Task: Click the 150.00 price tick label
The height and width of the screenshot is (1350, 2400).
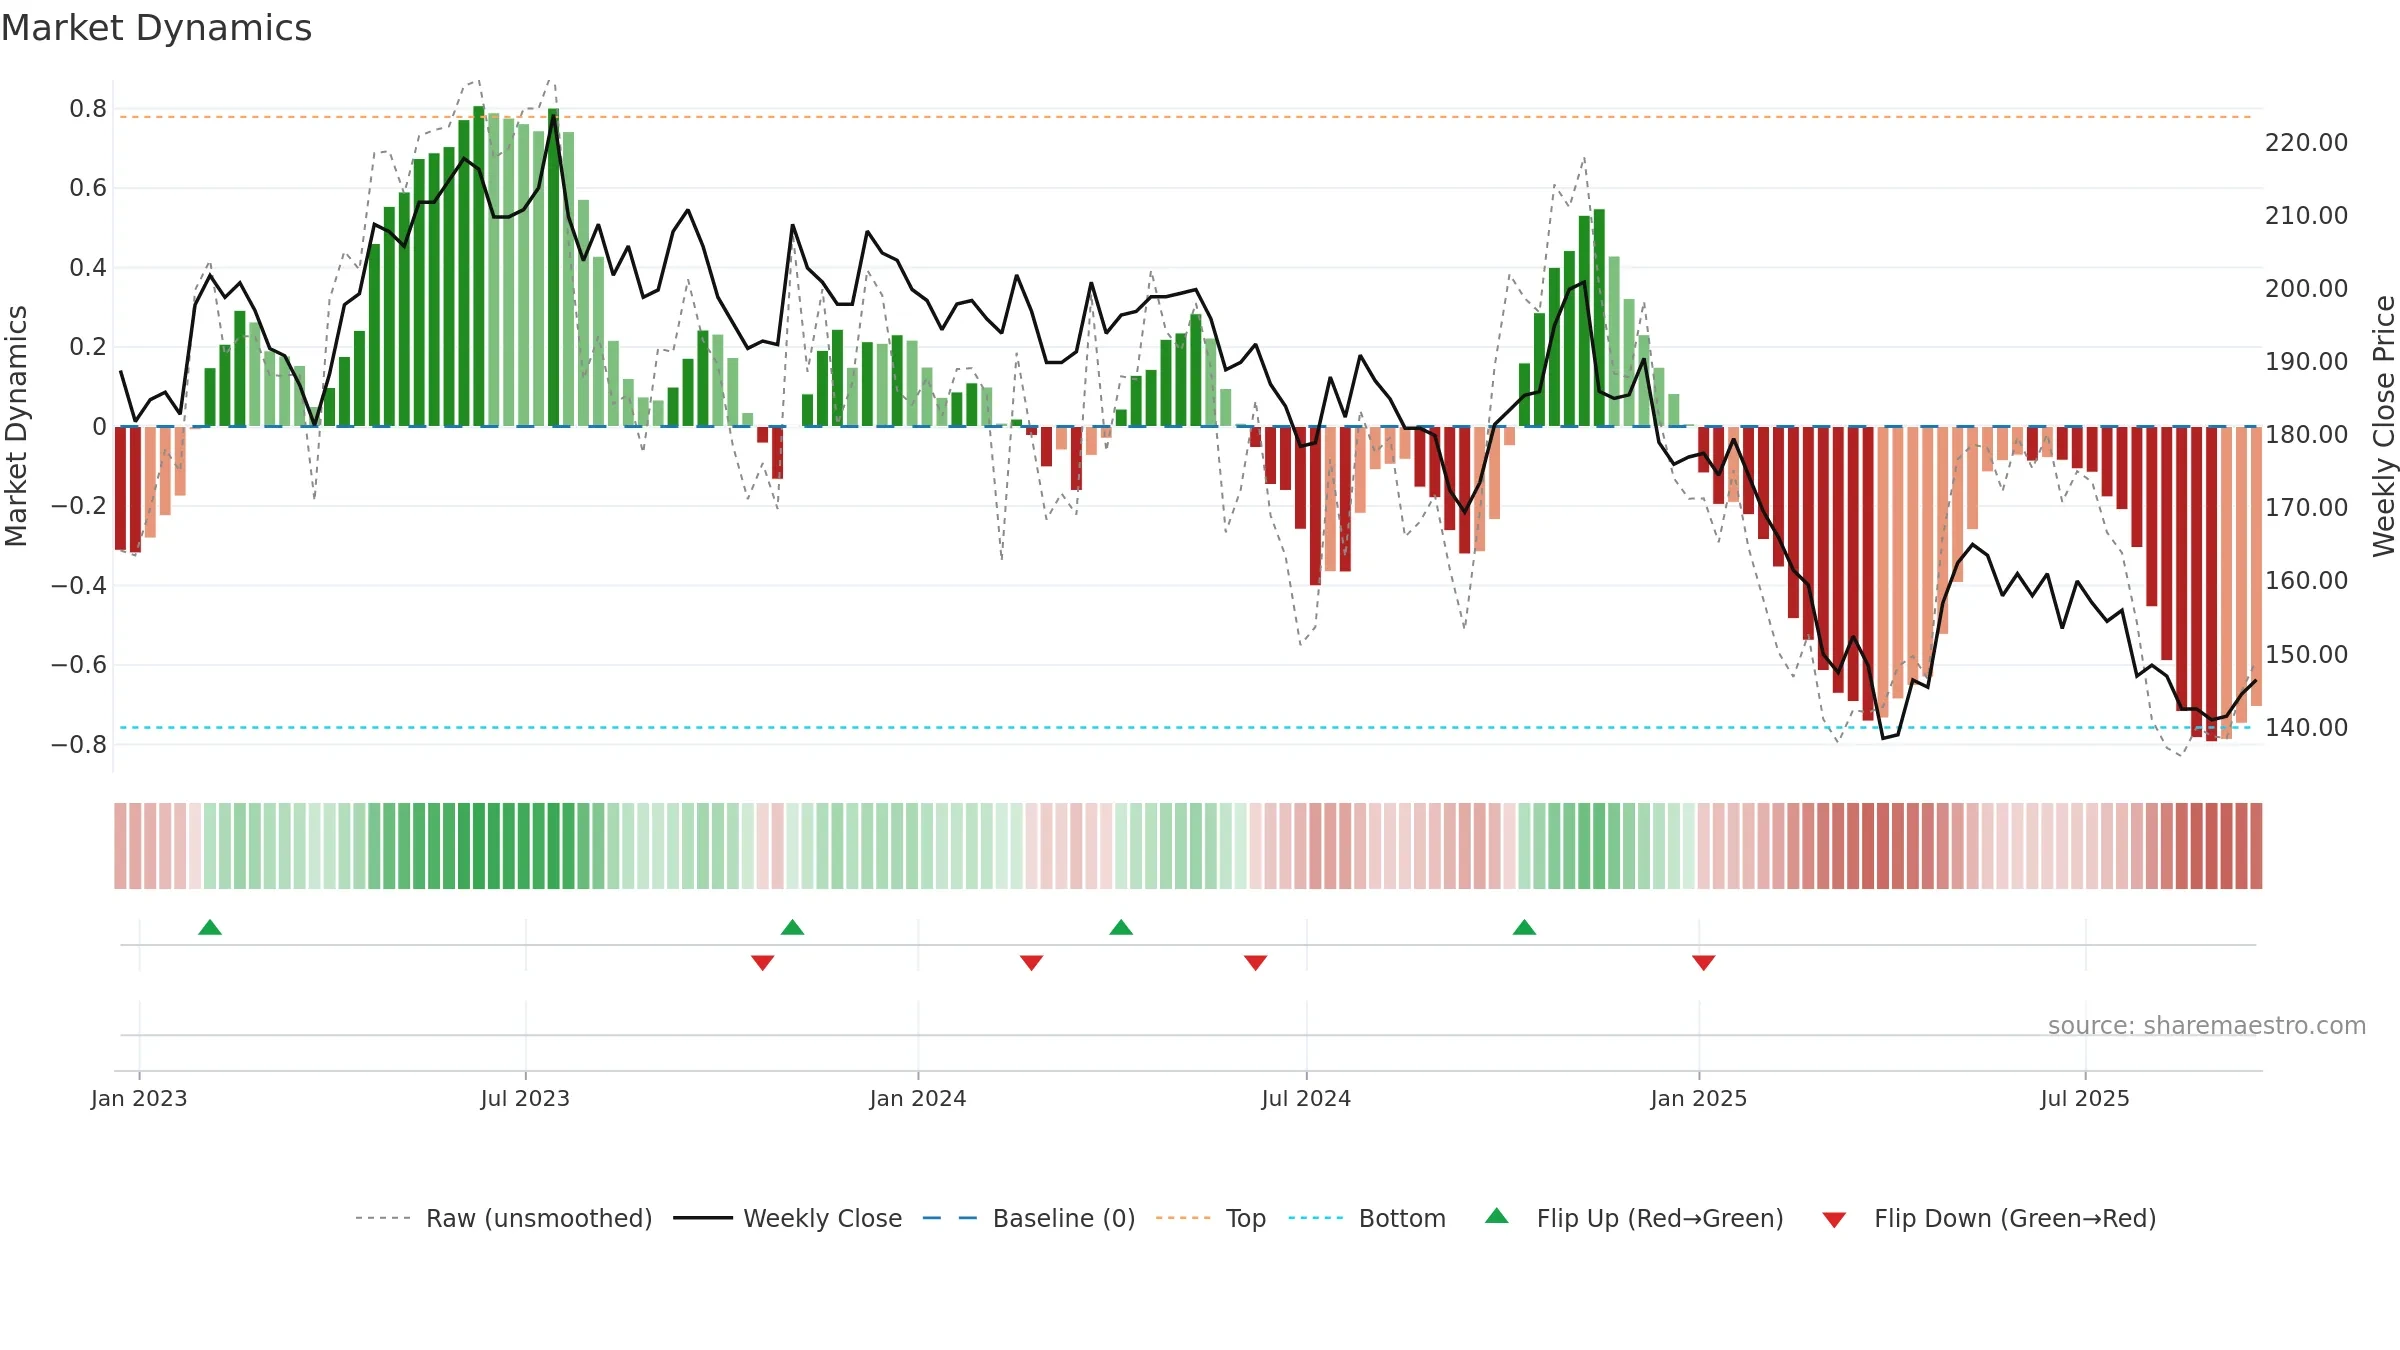Action: point(2307,654)
